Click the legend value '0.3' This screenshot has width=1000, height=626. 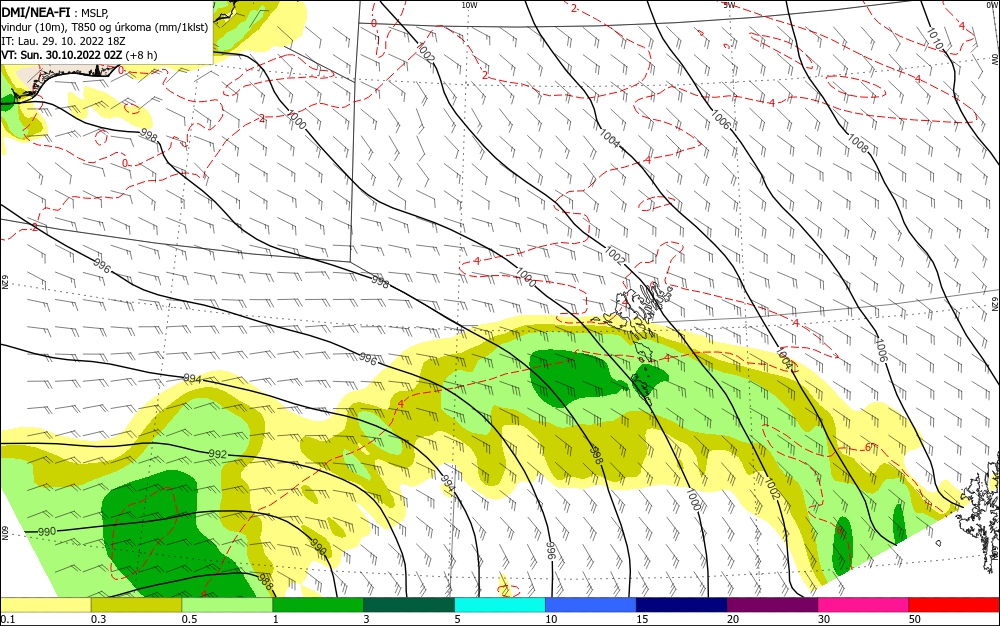(x=99, y=619)
